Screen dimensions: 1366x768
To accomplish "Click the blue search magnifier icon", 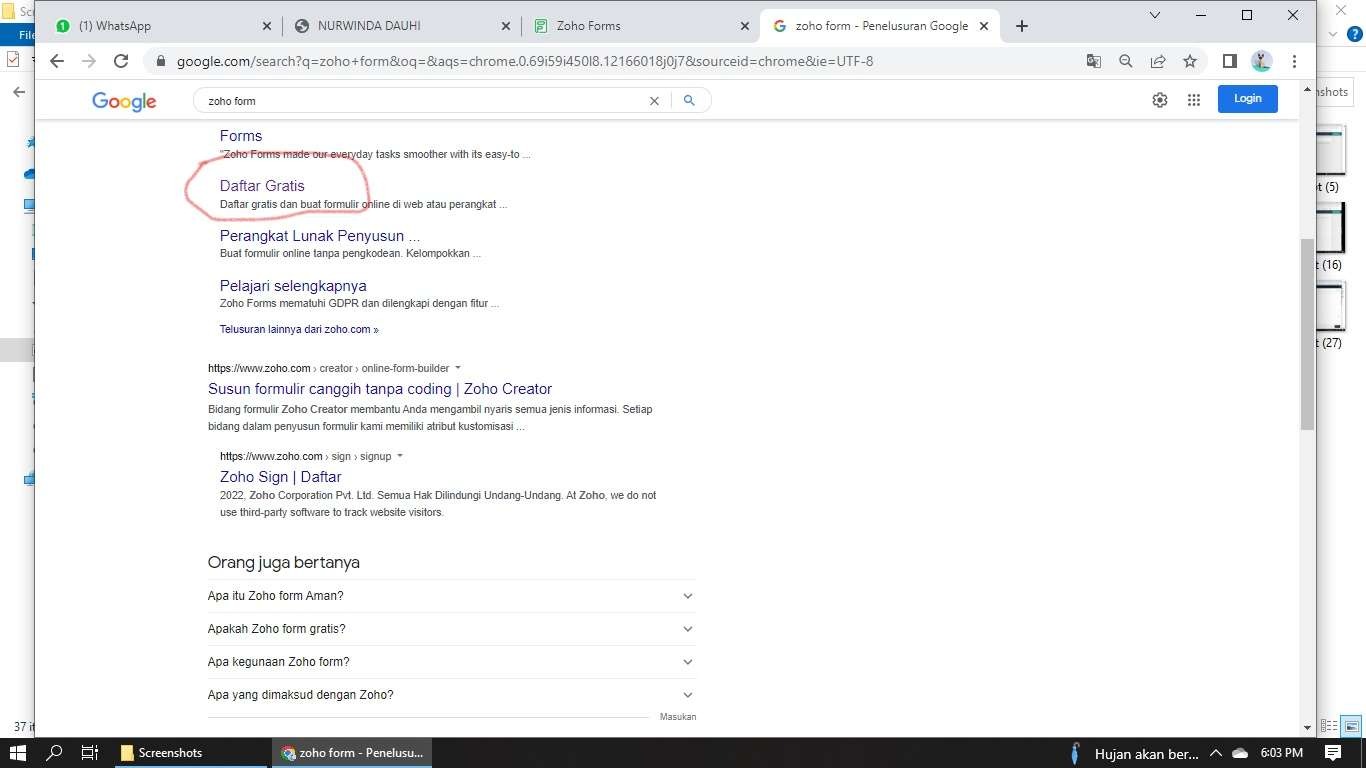I will [x=689, y=100].
